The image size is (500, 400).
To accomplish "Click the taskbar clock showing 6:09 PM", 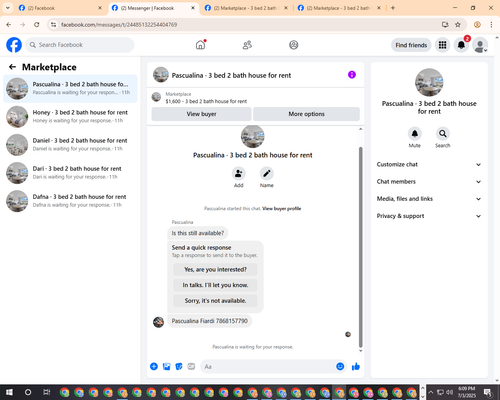I will pos(466,392).
